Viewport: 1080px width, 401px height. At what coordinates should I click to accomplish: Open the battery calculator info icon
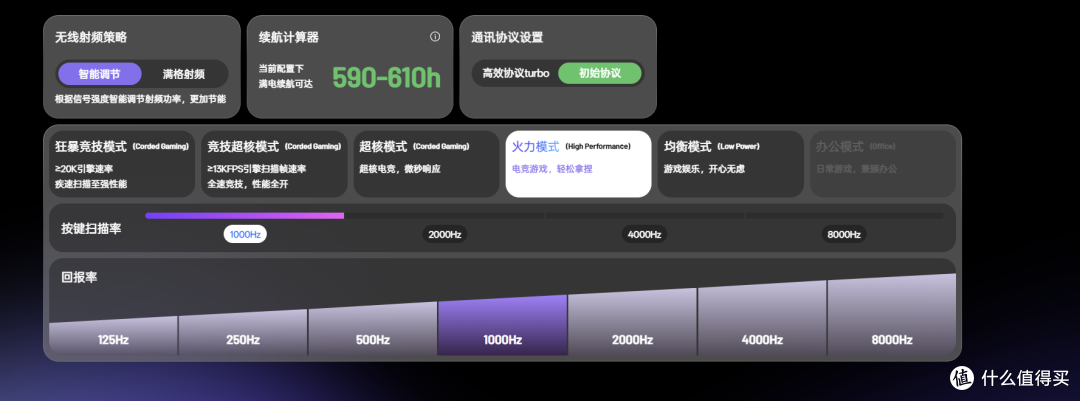(x=435, y=37)
